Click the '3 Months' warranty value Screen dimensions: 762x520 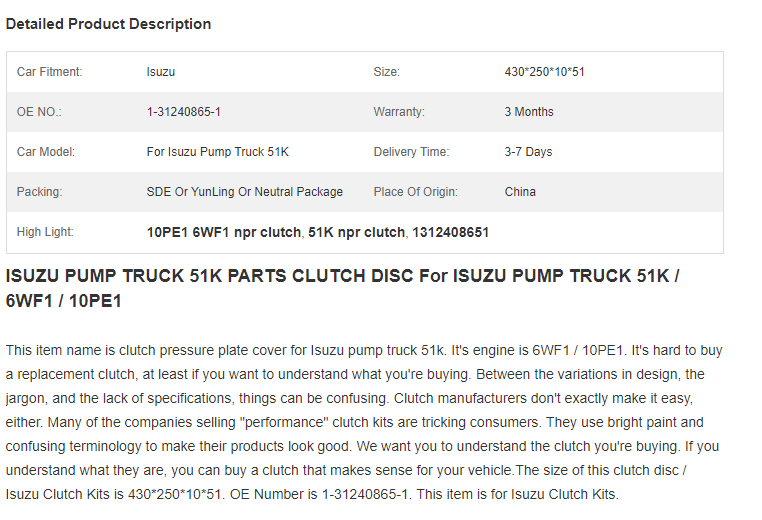(x=529, y=112)
